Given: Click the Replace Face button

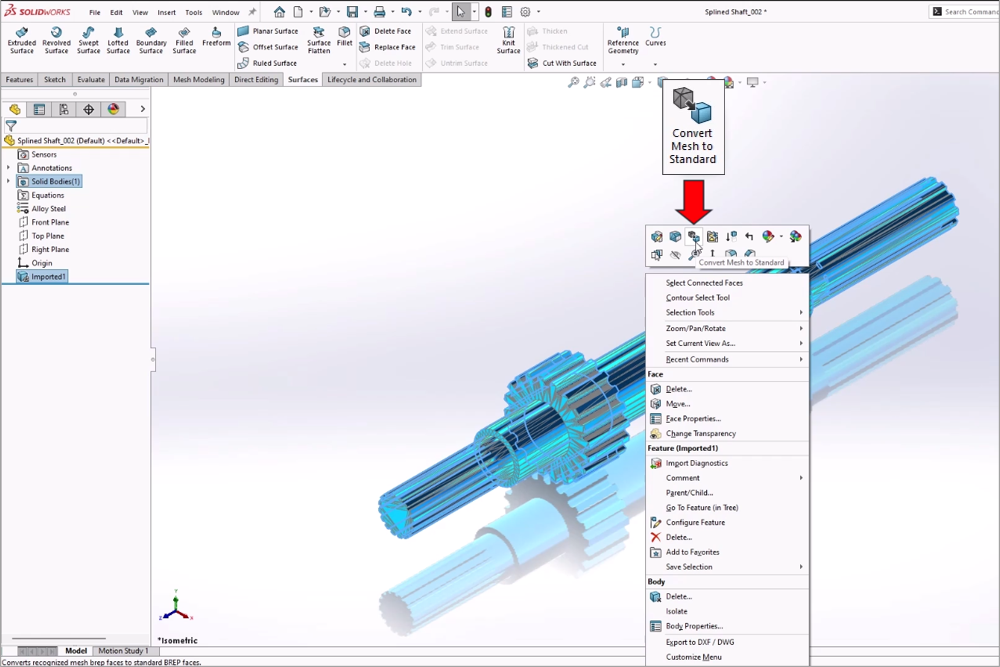Looking at the screenshot, I should click(387, 47).
